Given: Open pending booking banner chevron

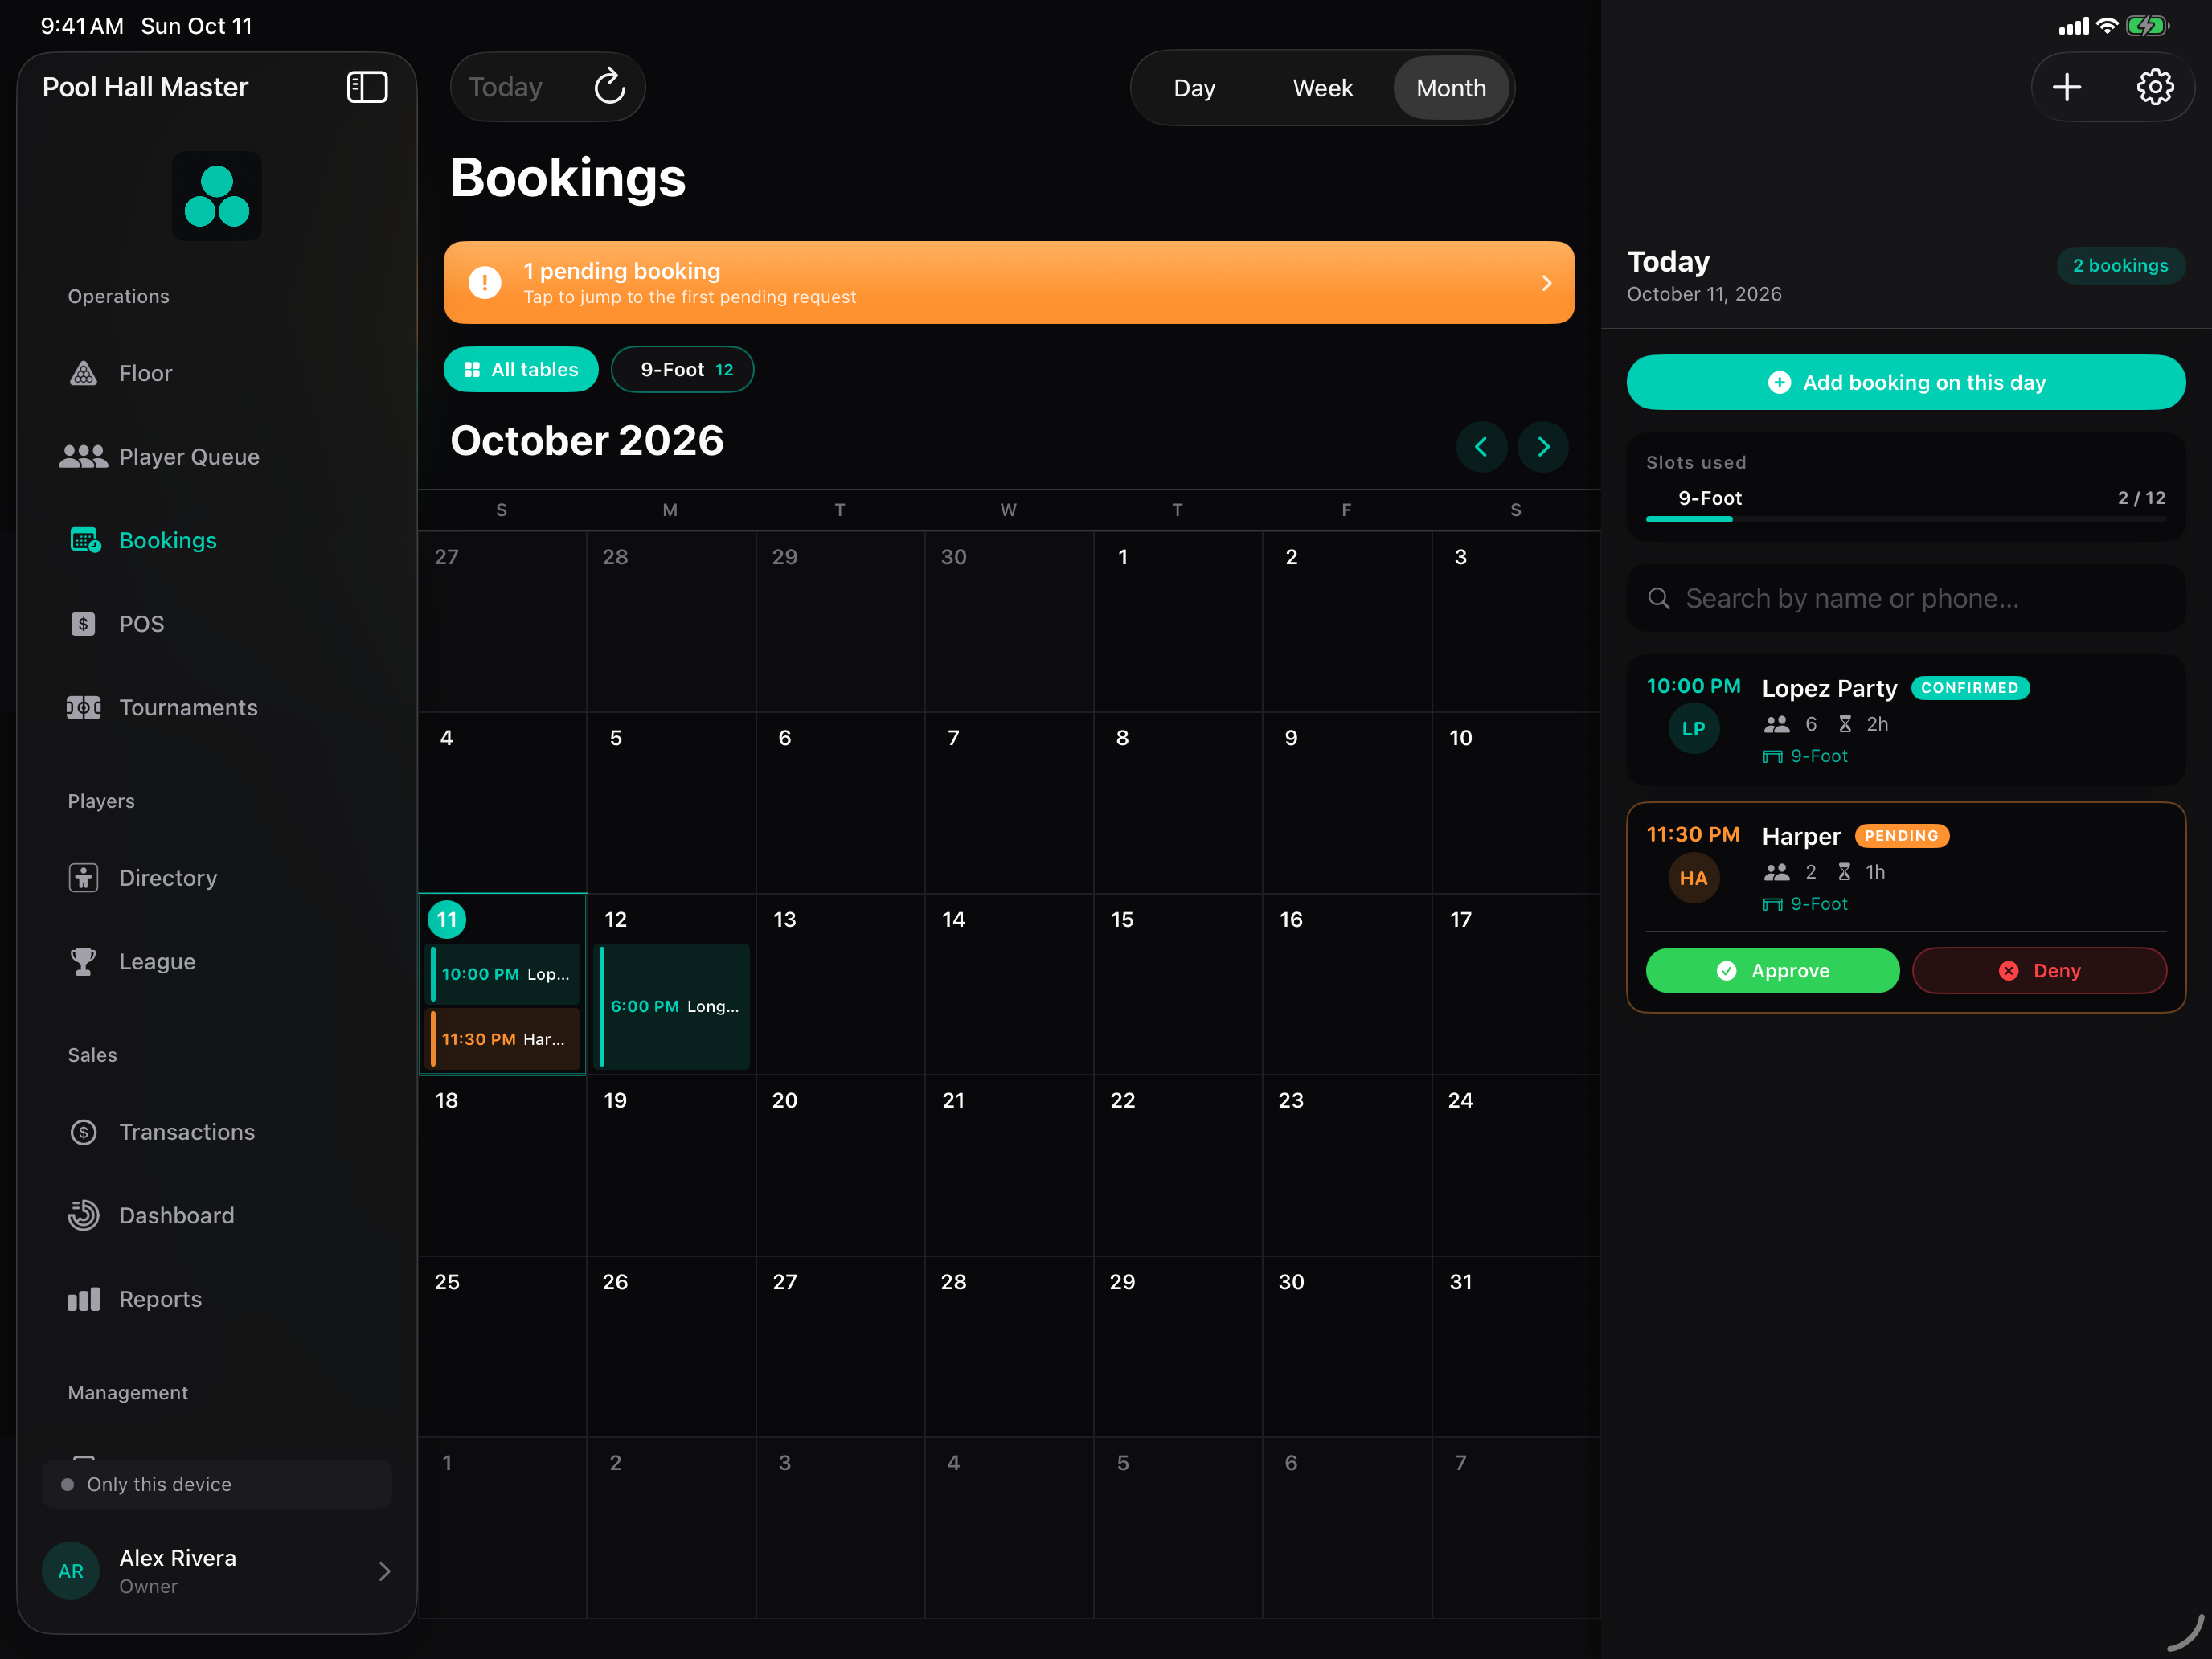Looking at the screenshot, I should point(1546,283).
